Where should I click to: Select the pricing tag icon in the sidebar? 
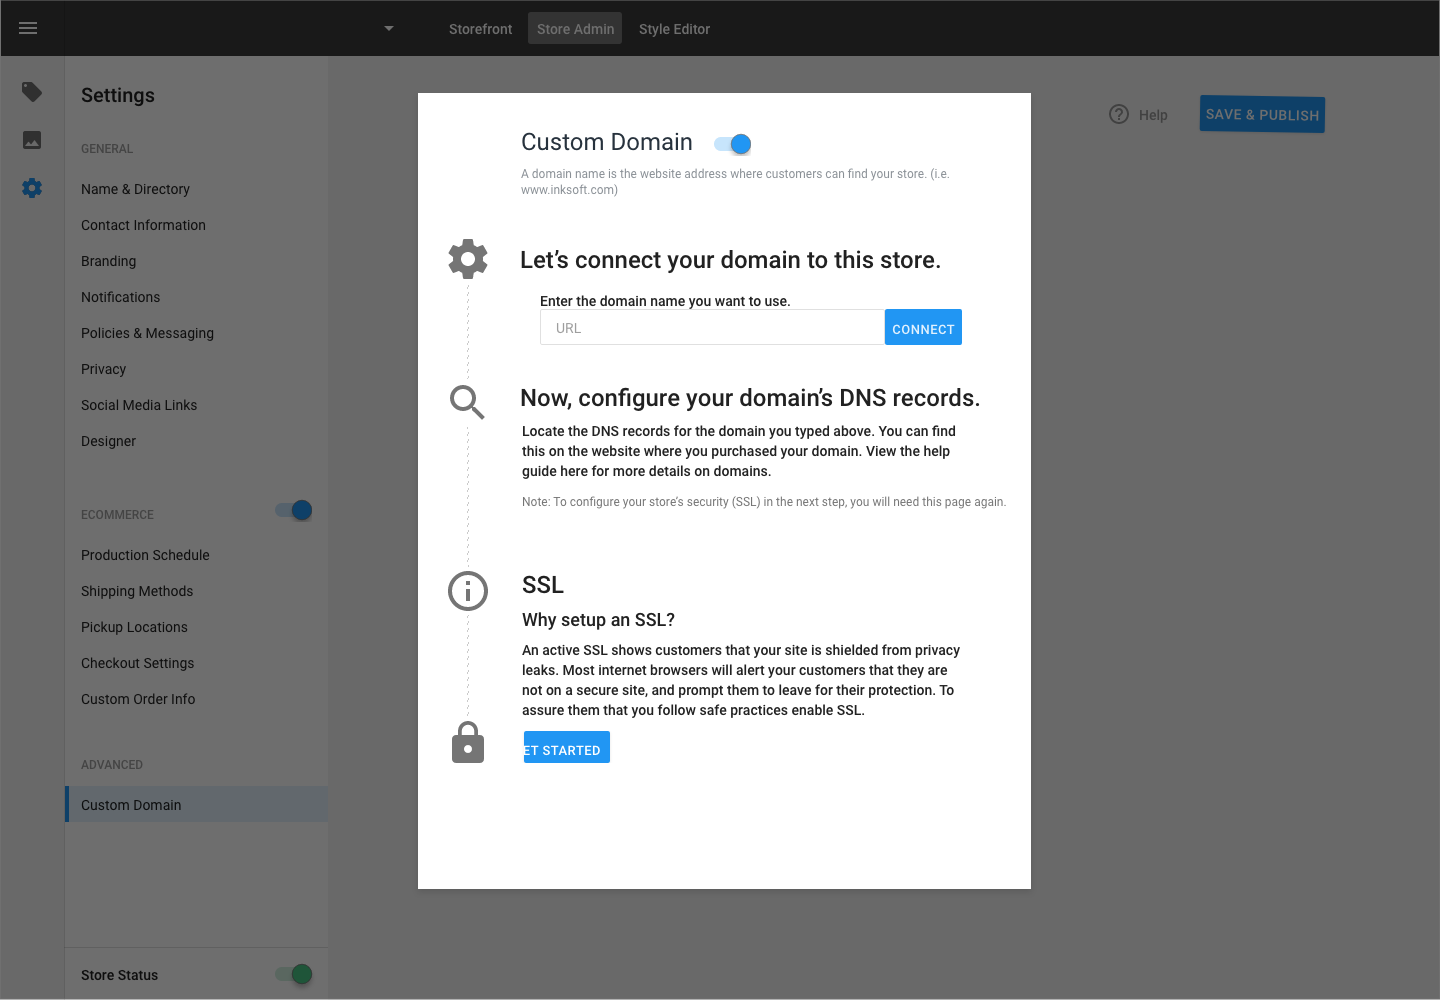31,91
